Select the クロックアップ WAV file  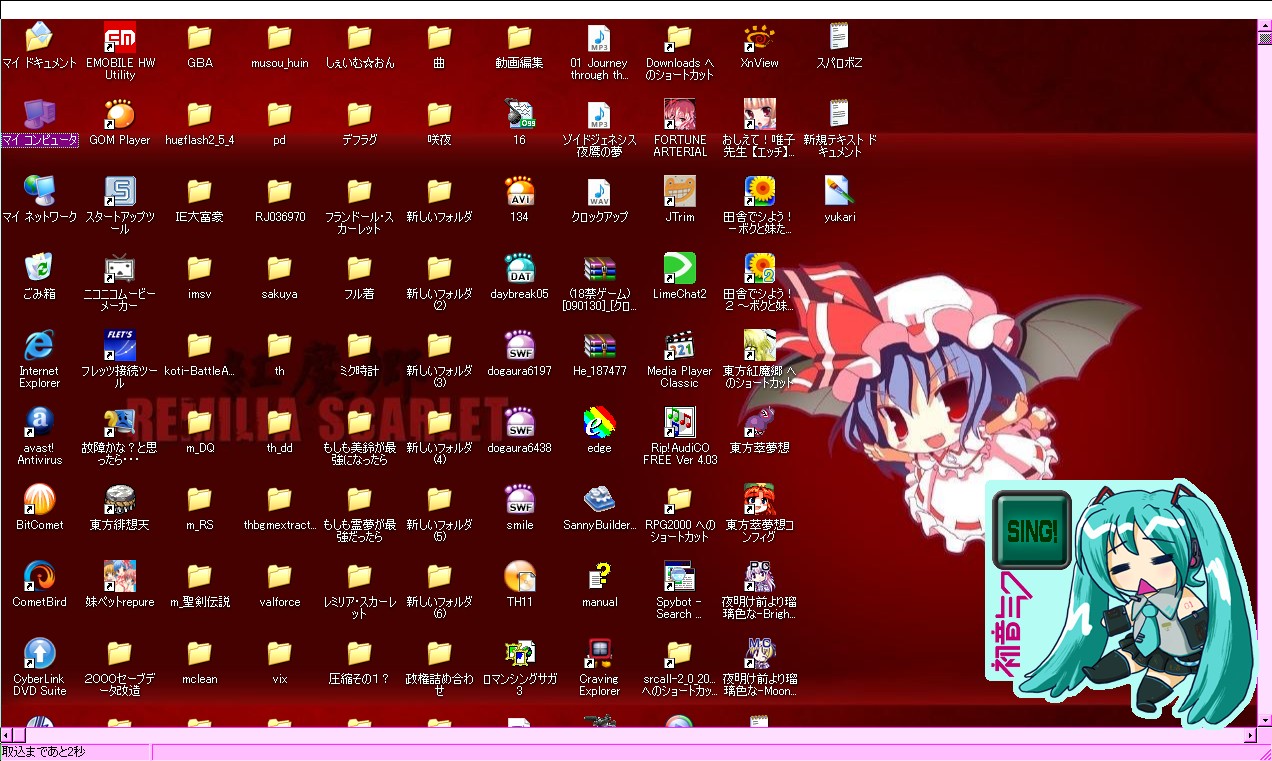tap(599, 192)
